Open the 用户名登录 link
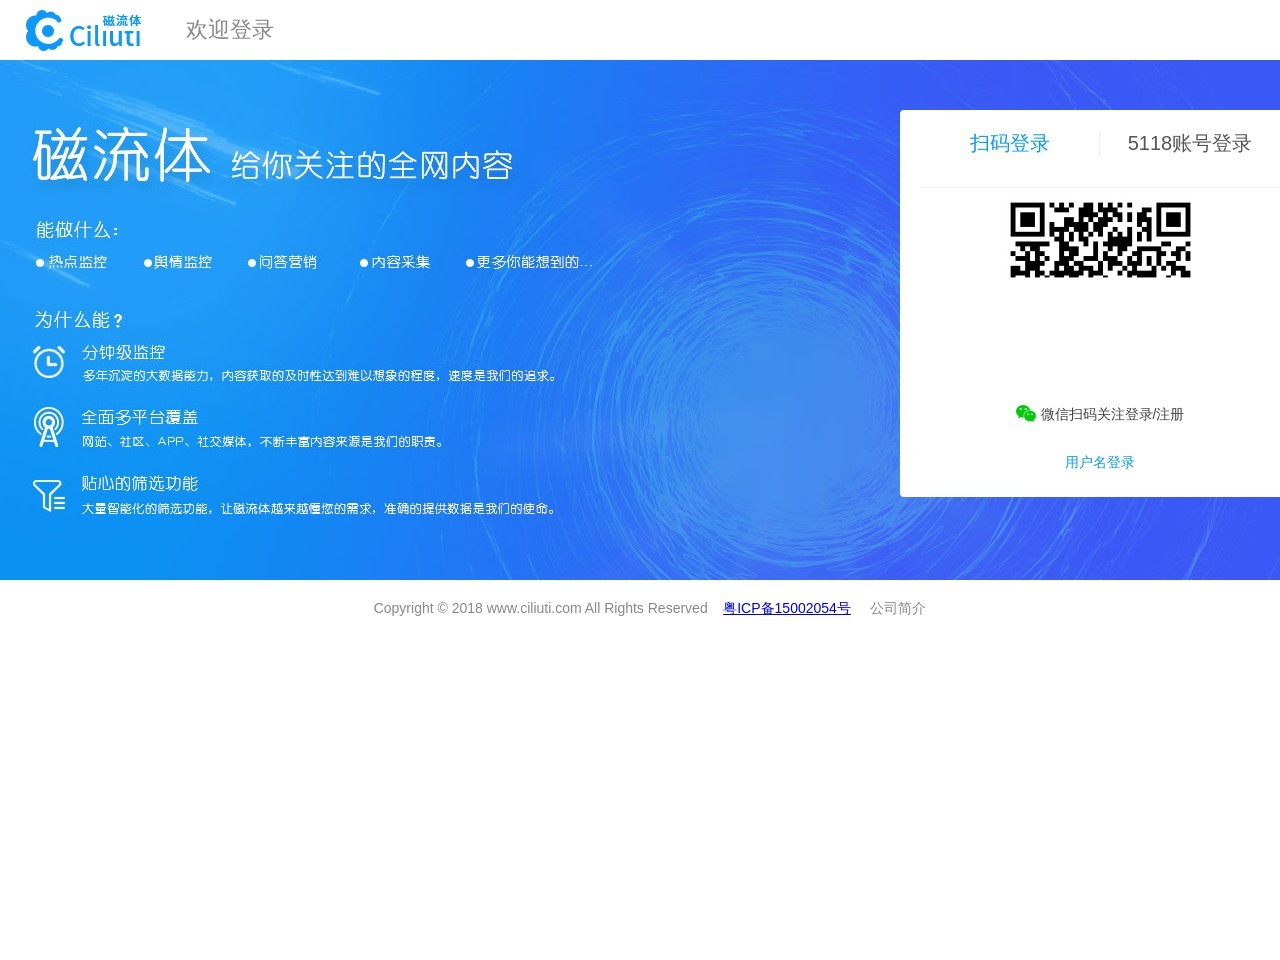The width and height of the screenshot is (1280, 960). point(1099,462)
